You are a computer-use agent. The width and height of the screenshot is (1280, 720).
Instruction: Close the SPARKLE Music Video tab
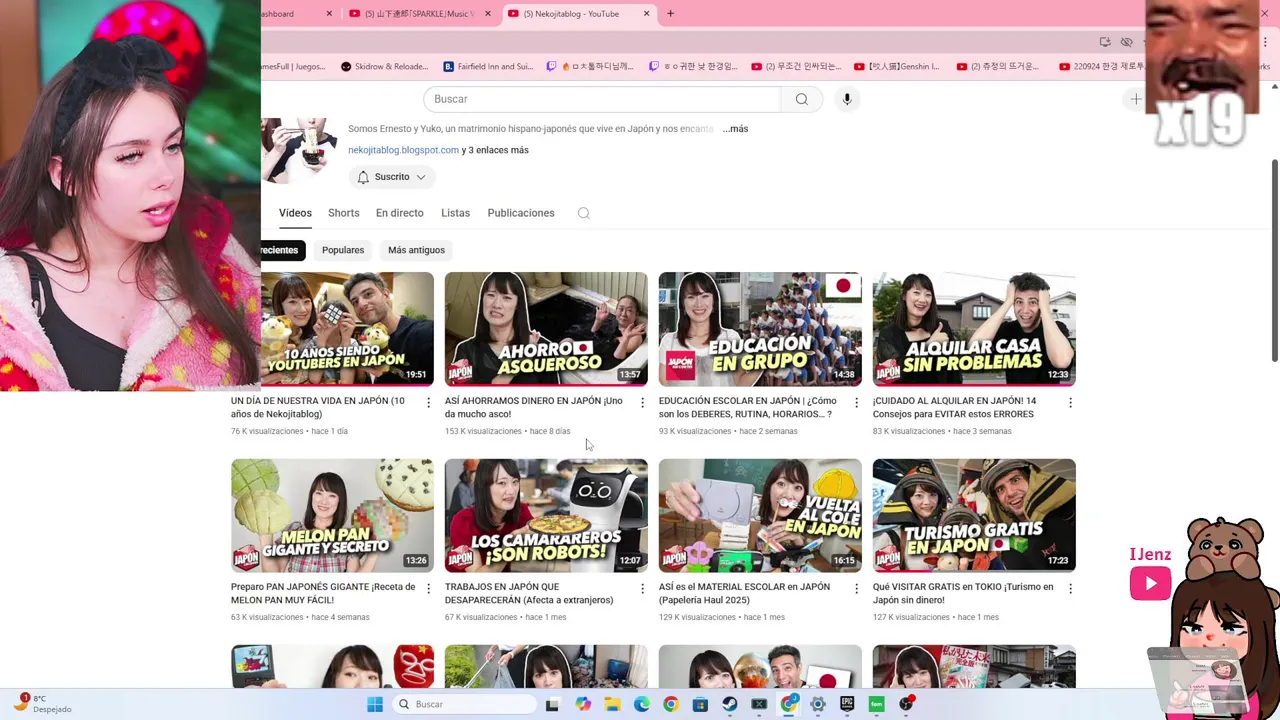[488, 14]
